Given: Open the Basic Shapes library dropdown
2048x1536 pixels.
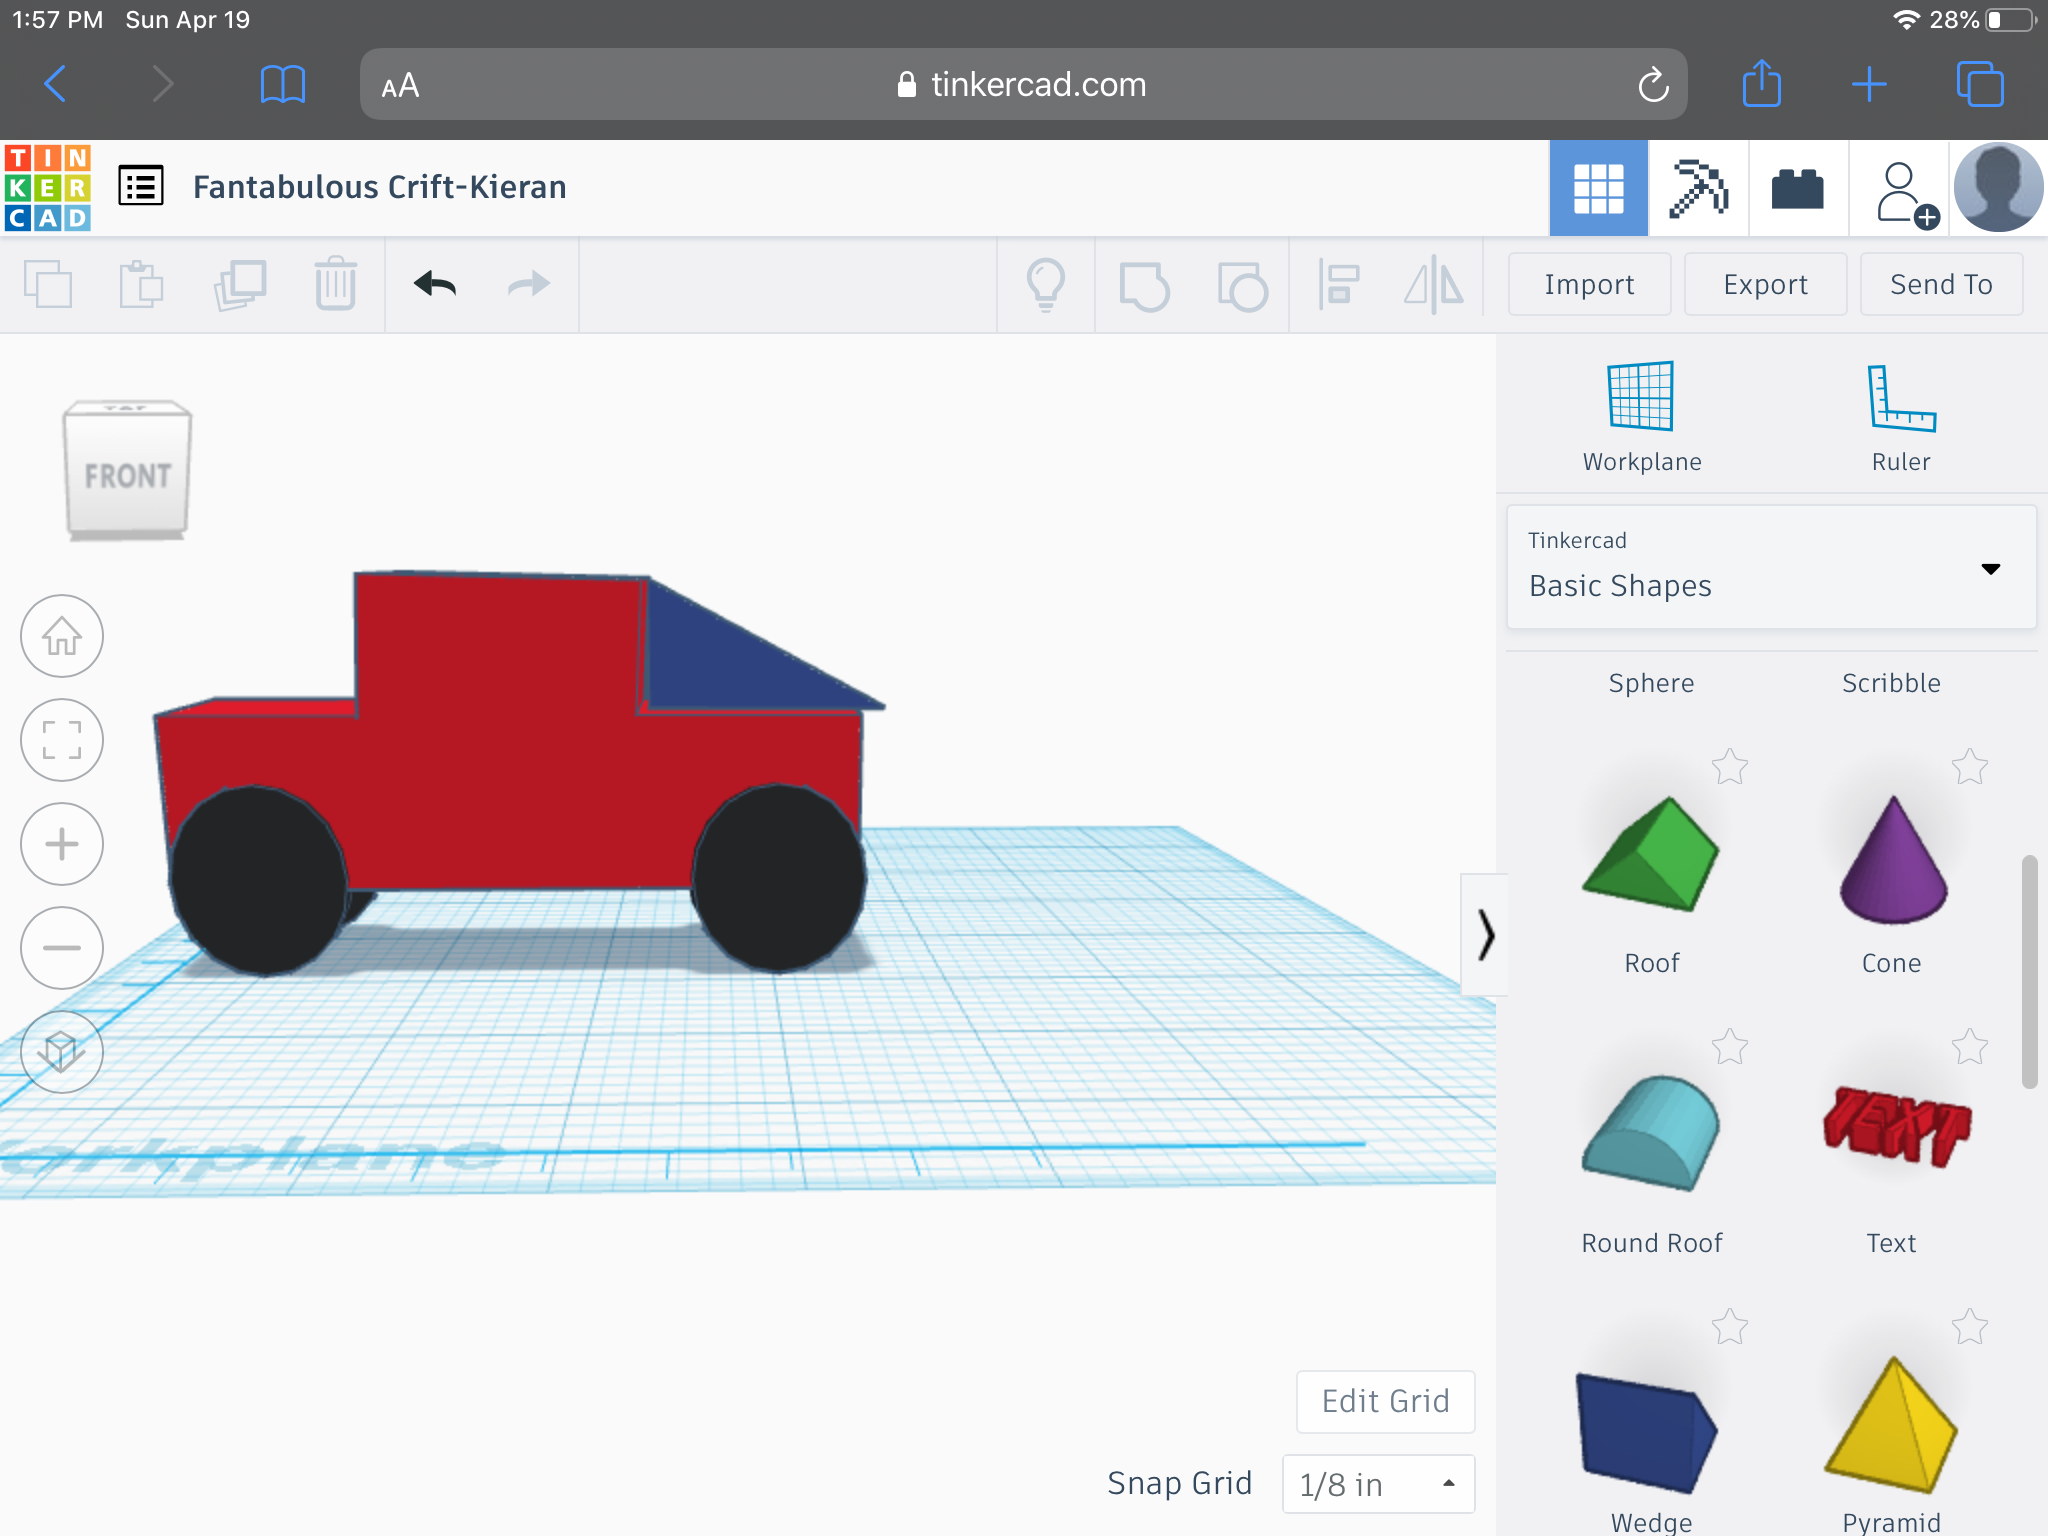Looking at the screenshot, I should [1771, 567].
